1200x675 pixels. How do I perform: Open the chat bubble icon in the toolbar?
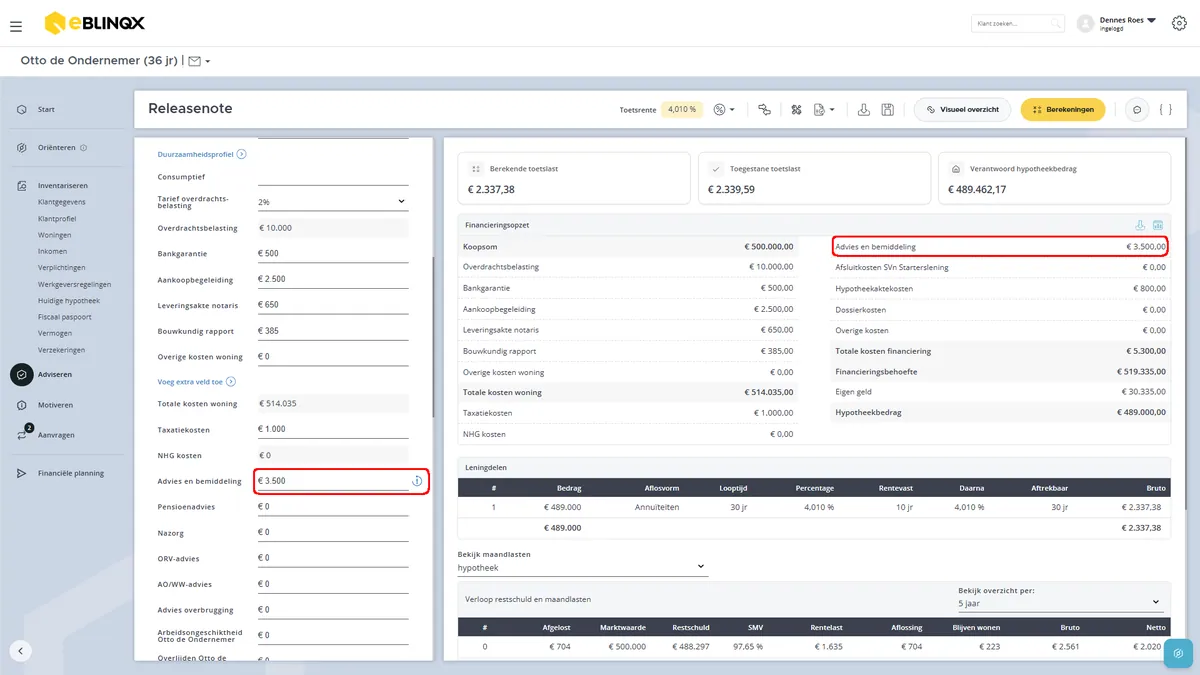click(x=1136, y=109)
